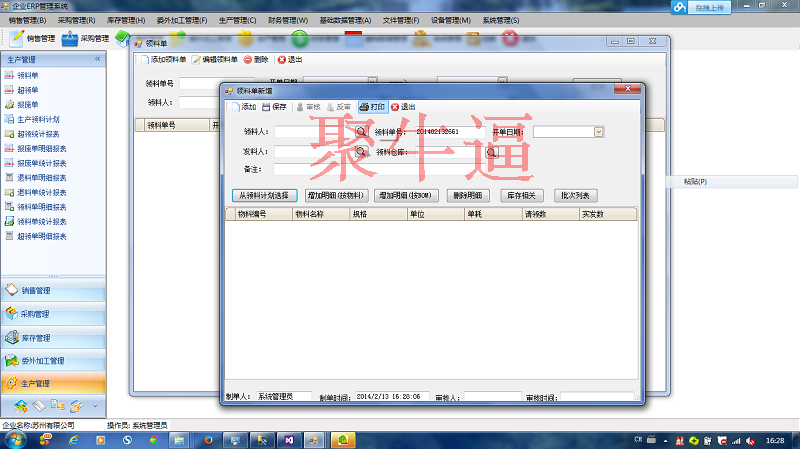The width and height of the screenshot is (800, 449).
Task: Open the 库存管理(H) menu
Action: [x=126, y=20]
